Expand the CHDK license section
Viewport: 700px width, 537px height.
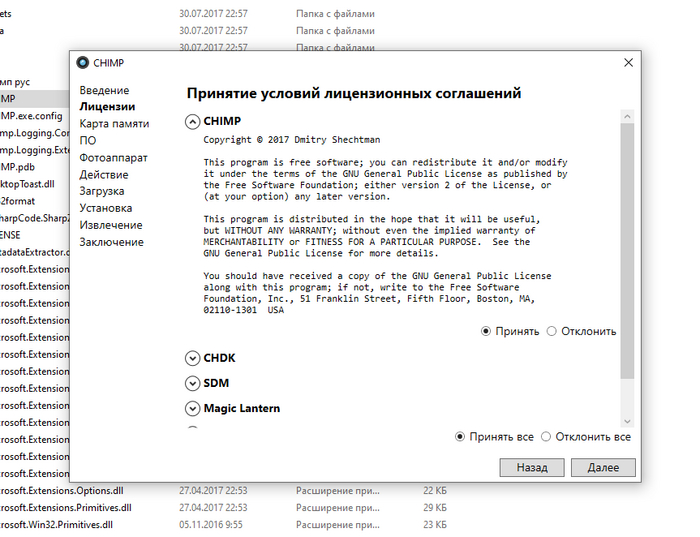tap(192, 358)
